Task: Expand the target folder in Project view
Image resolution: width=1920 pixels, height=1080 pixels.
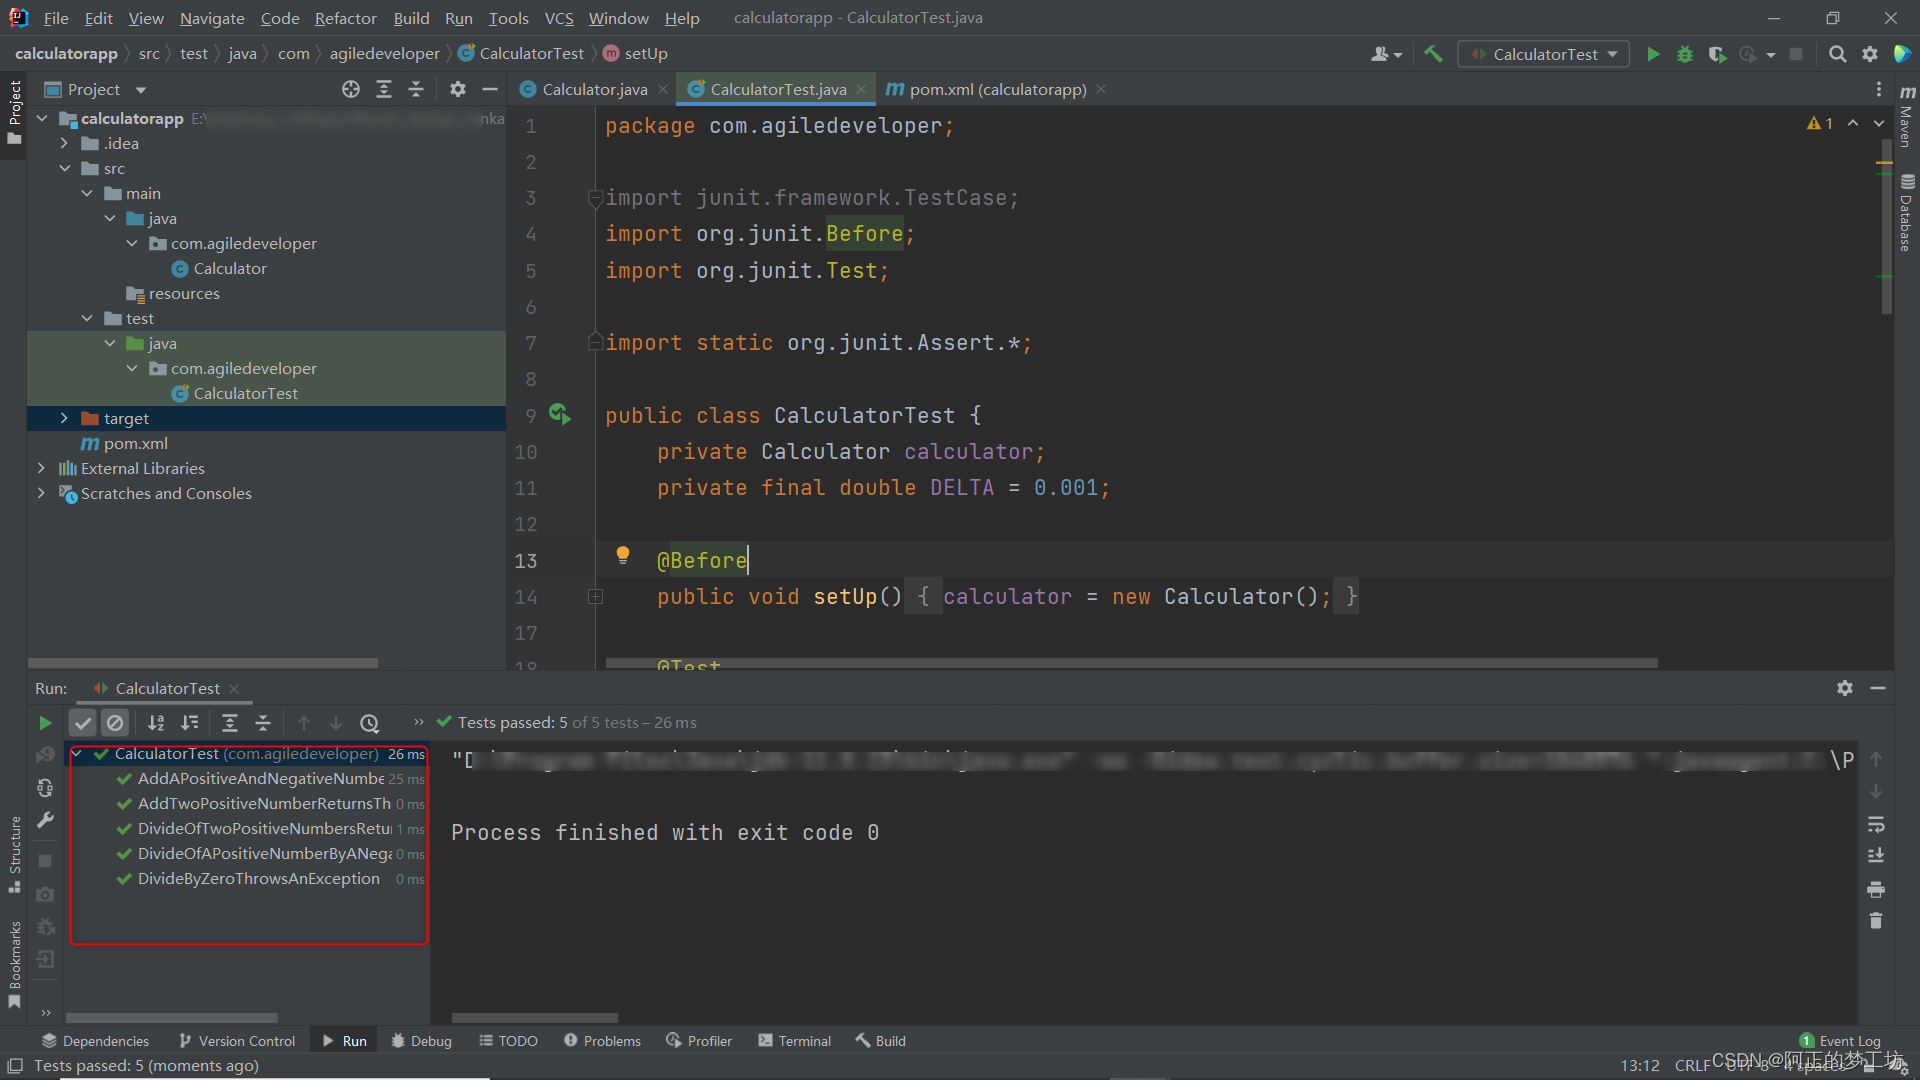Action: click(x=65, y=418)
